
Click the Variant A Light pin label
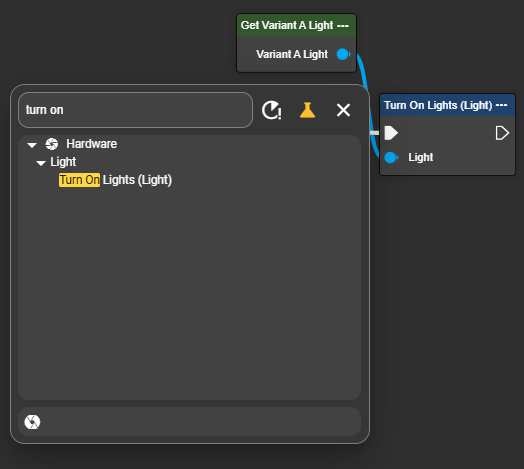(292, 54)
